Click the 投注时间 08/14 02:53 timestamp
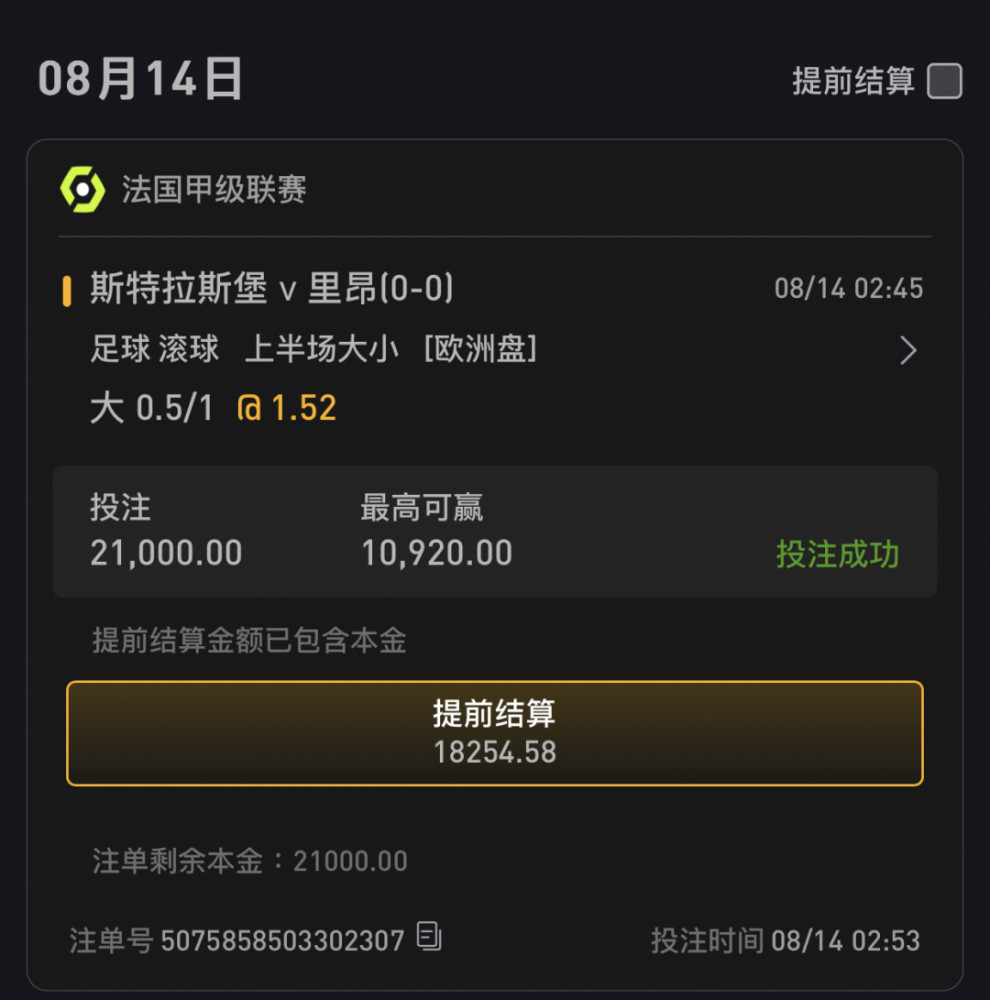Image resolution: width=990 pixels, height=1000 pixels. point(785,941)
